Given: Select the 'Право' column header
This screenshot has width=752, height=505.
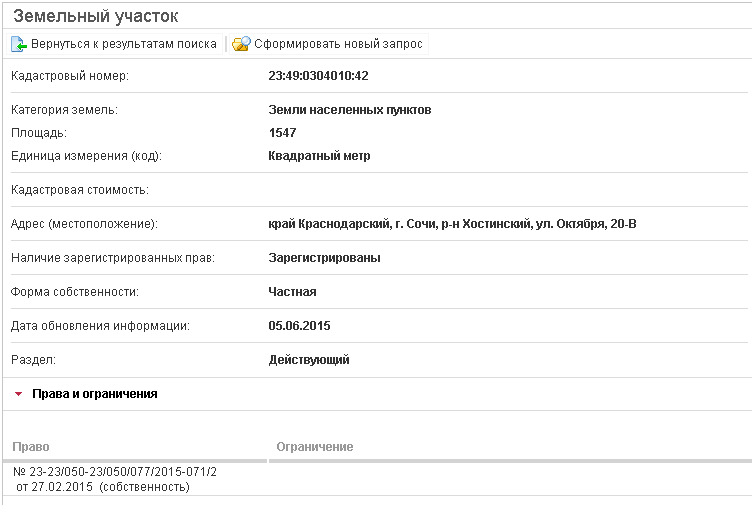Looking at the screenshot, I should tap(31, 447).
